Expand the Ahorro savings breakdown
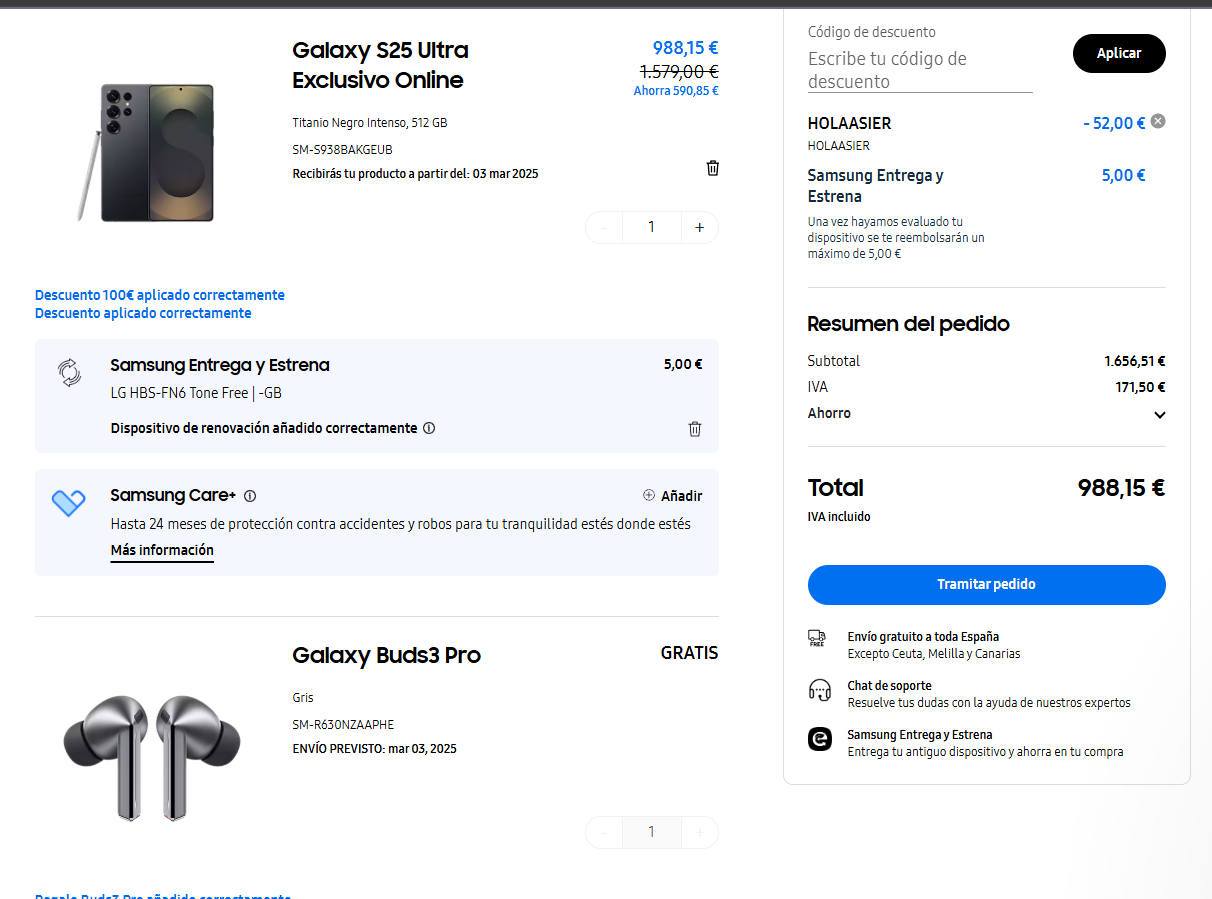Screen dimensions: 1212x899 point(1159,414)
